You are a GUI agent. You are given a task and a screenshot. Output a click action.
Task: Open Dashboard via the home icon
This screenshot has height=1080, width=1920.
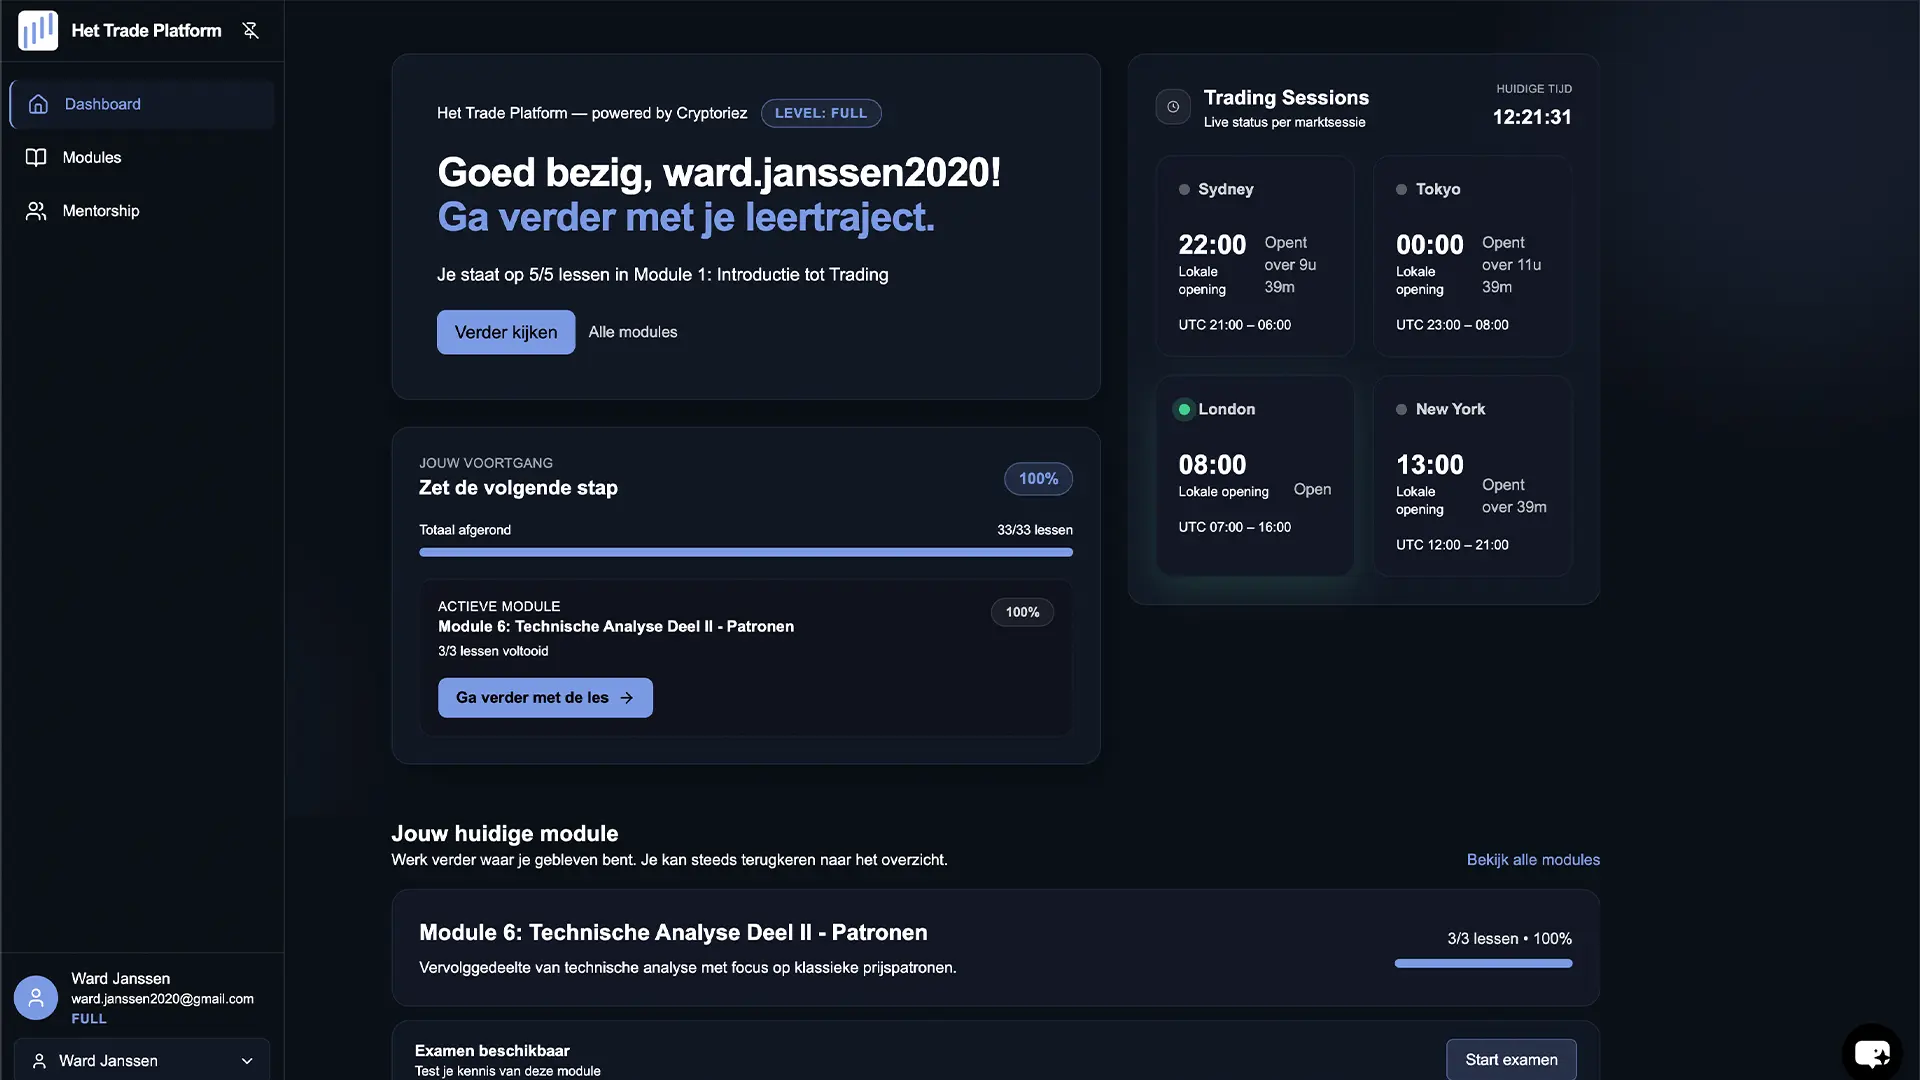pos(37,104)
